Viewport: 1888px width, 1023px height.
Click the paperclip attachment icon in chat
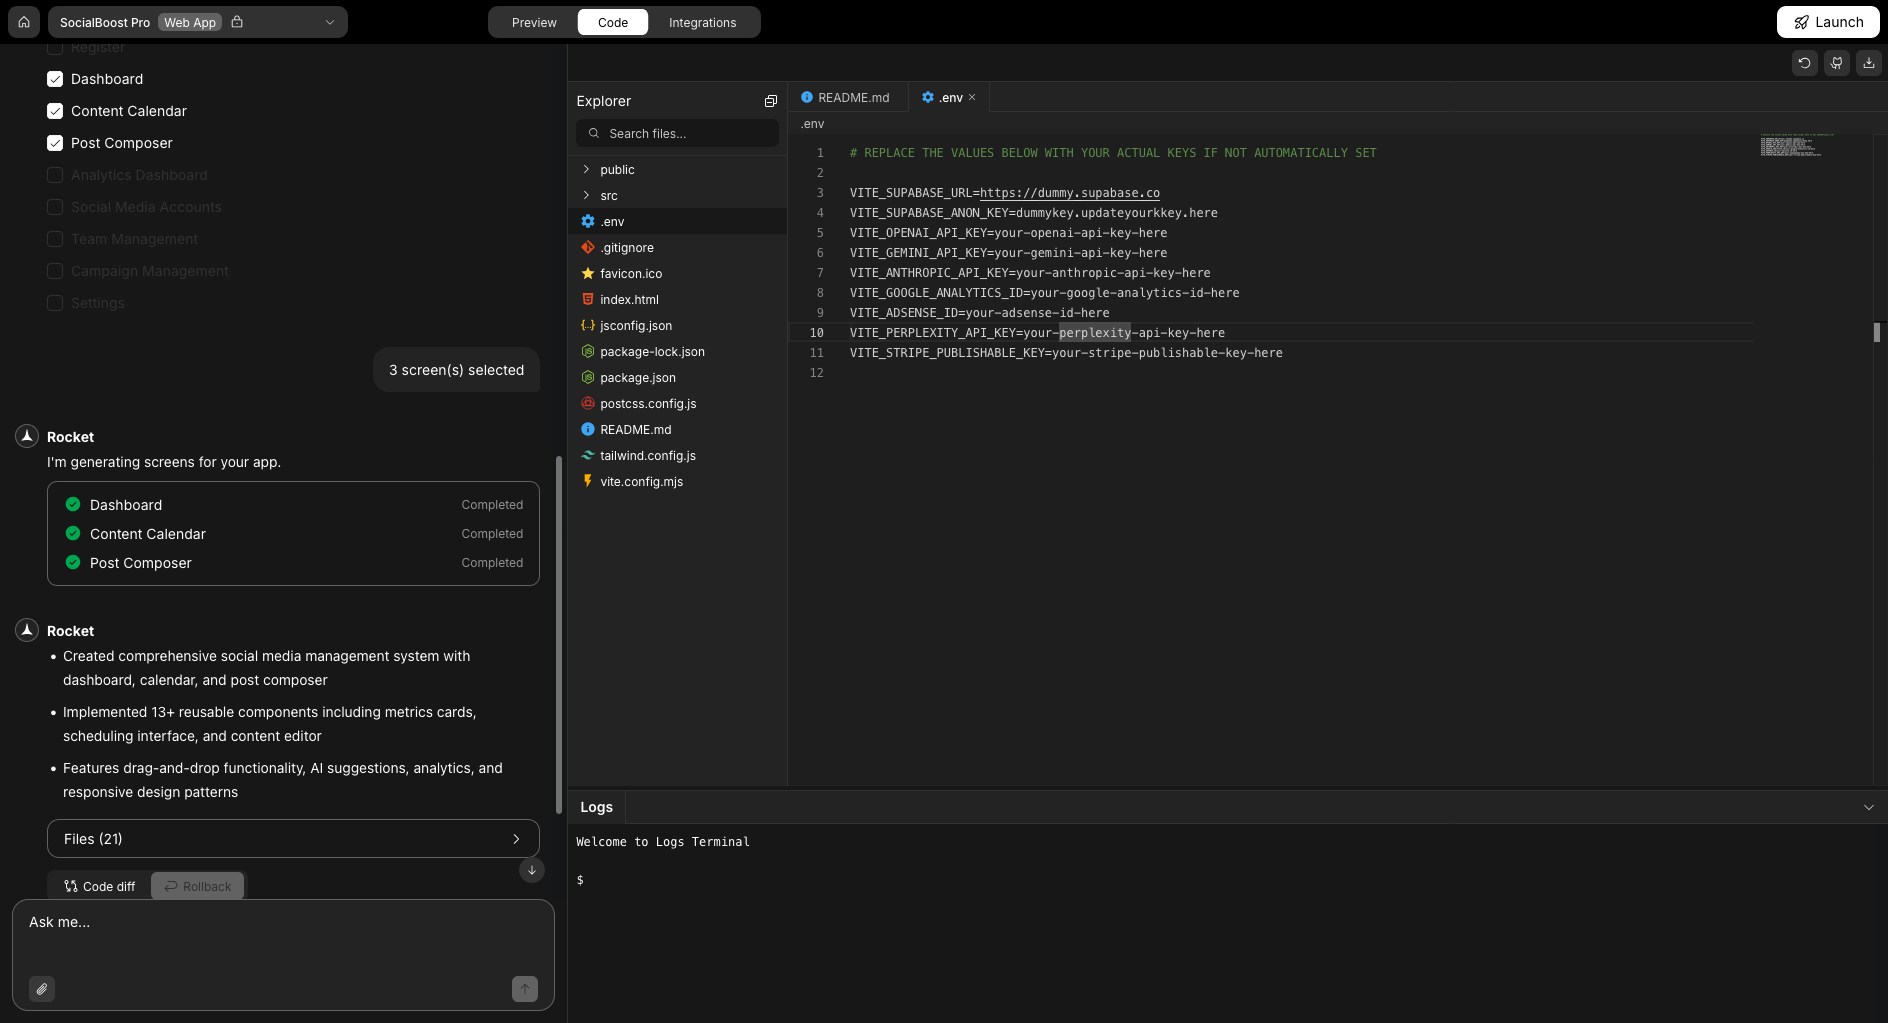[x=41, y=988]
